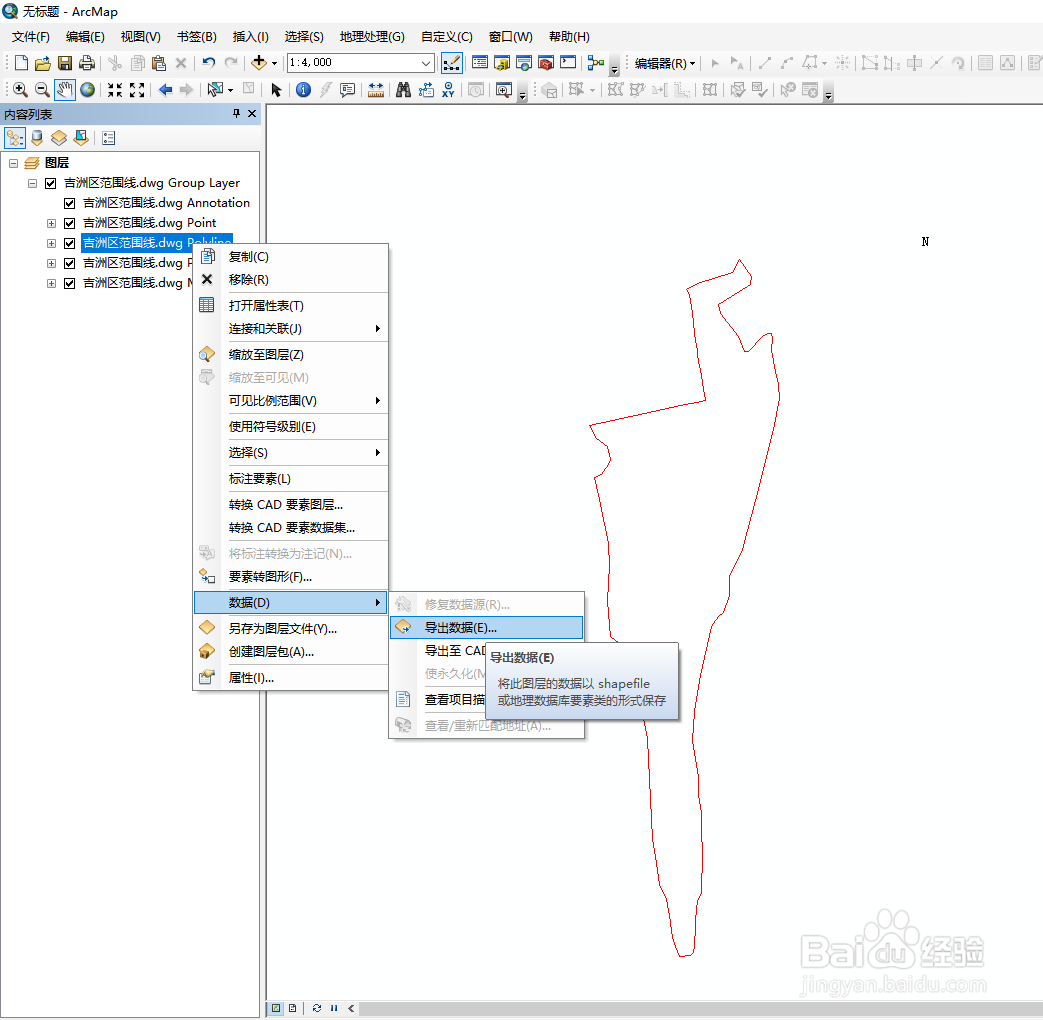Select the Zoom In tool
Viewport: 1043px width, 1020px height.
(x=20, y=89)
